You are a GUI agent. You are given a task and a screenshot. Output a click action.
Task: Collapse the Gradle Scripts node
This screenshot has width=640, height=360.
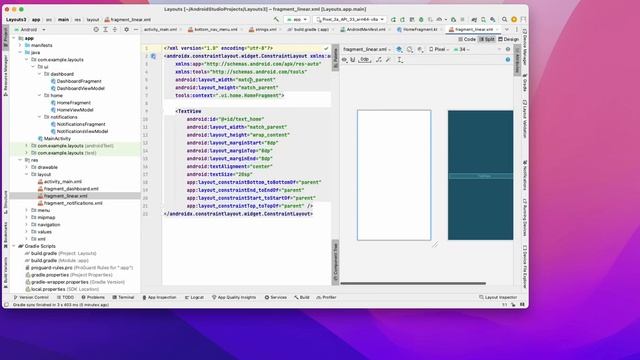tap(14, 246)
